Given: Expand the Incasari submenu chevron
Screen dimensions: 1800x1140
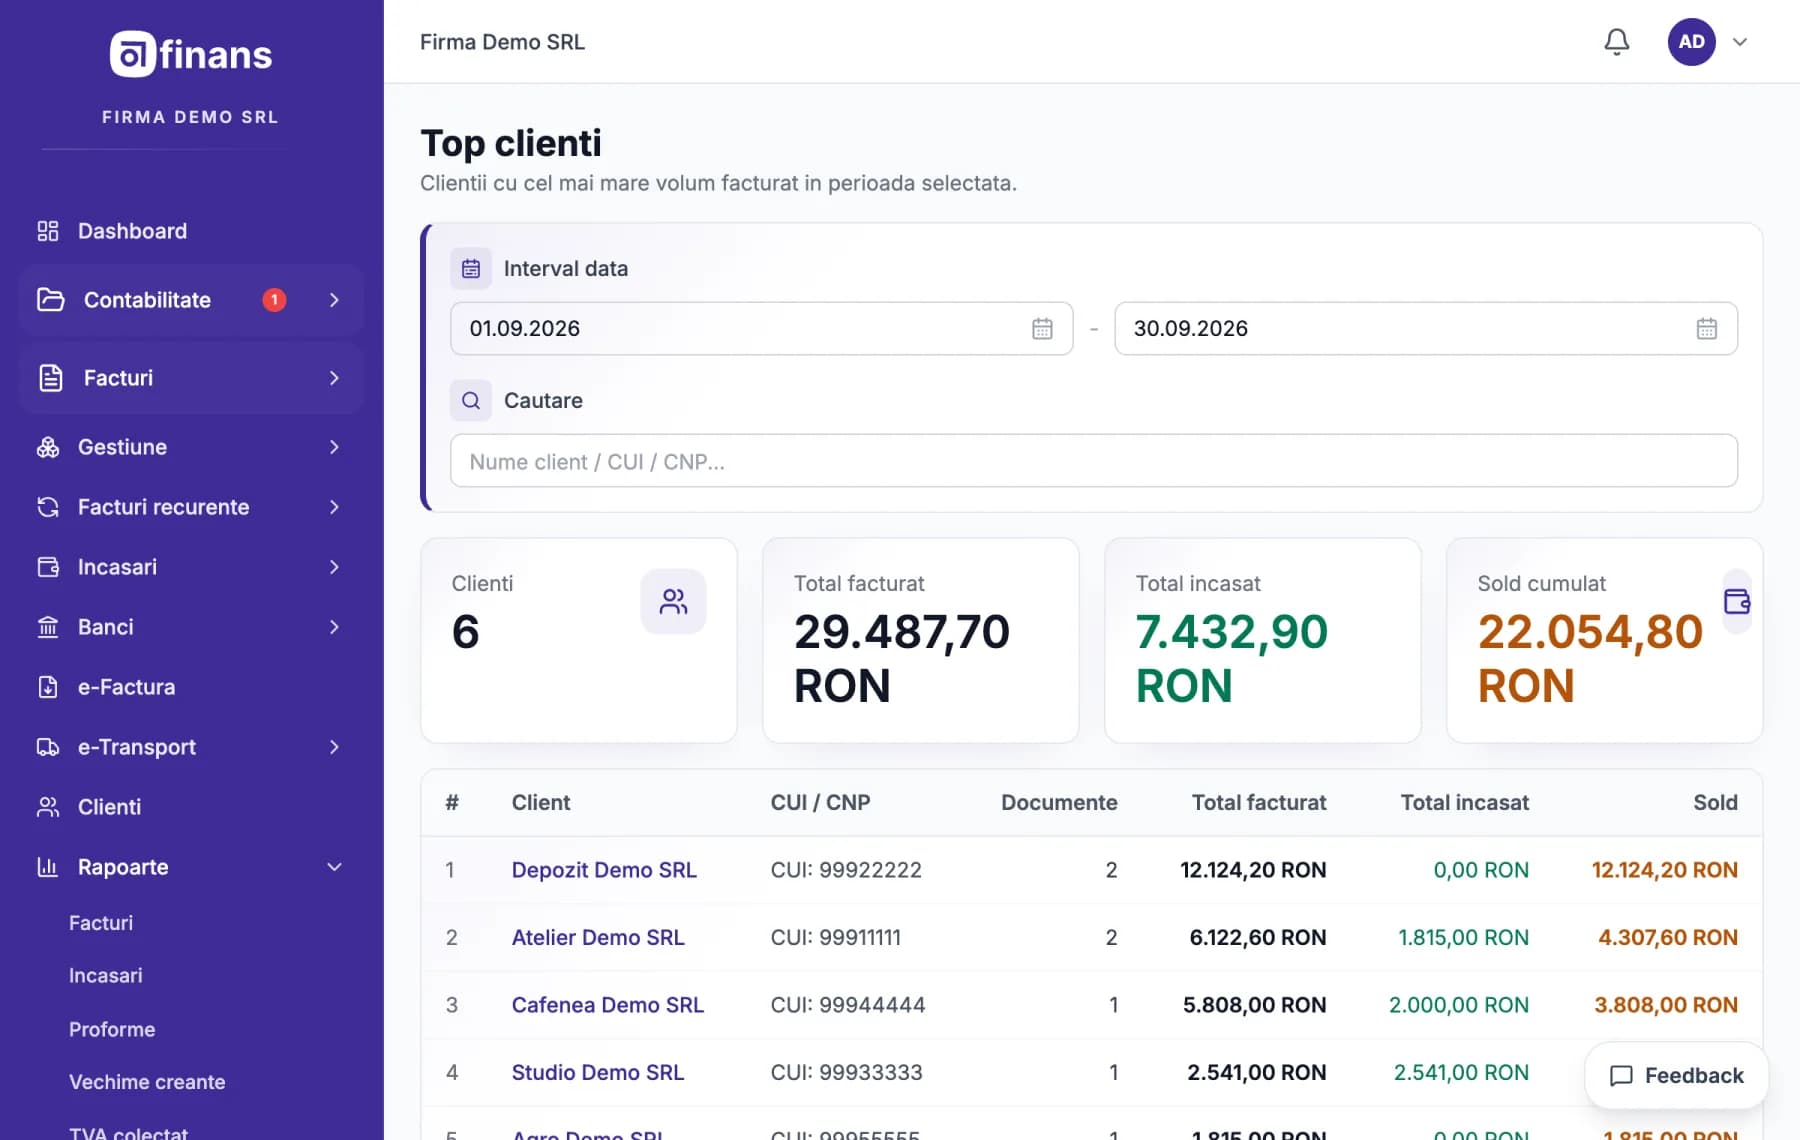Looking at the screenshot, I should tap(334, 567).
